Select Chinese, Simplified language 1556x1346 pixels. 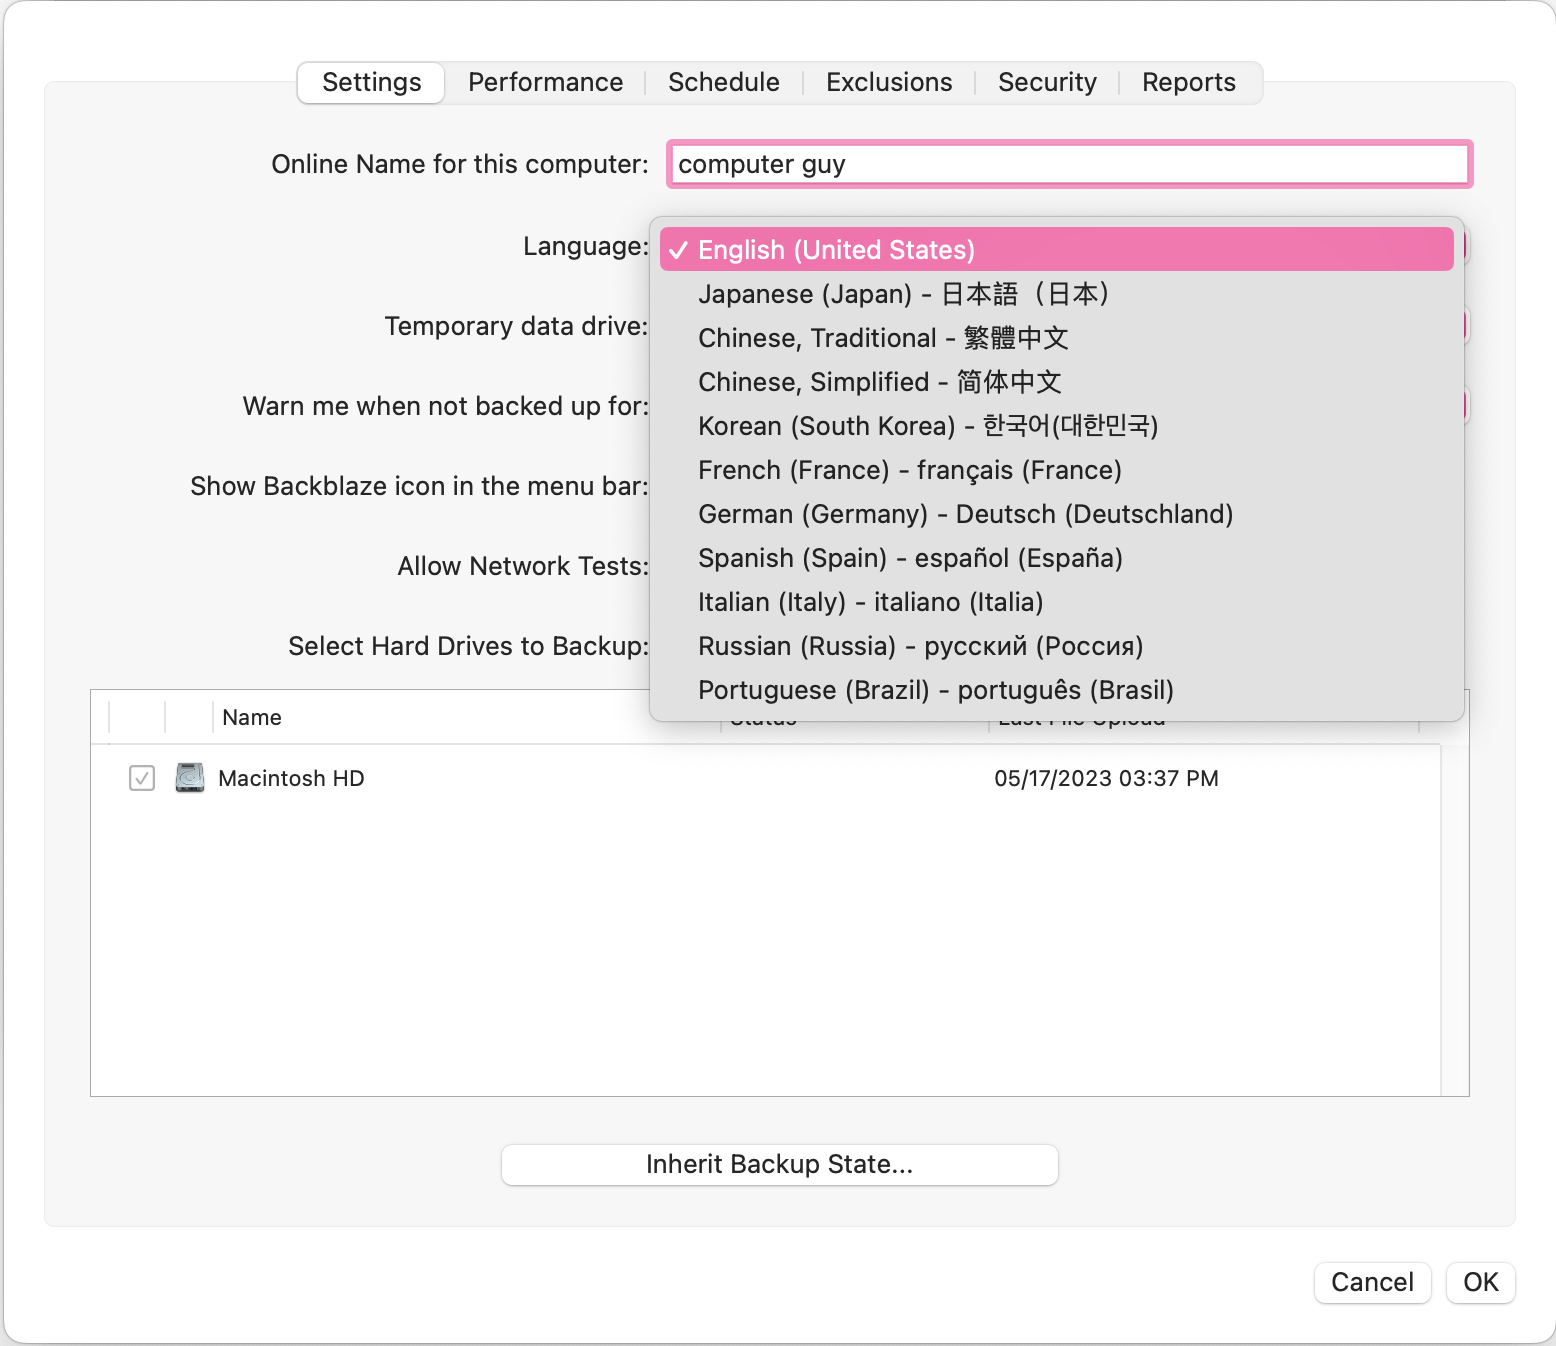pyautogui.click(x=1057, y=382)
